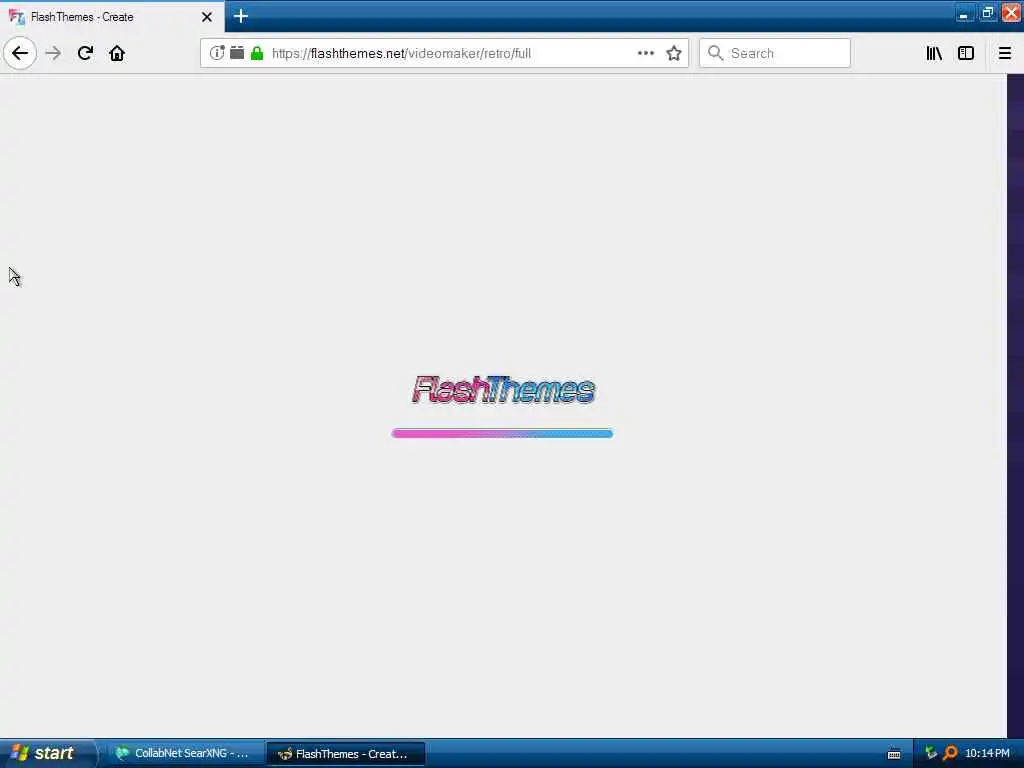This screenshot has height=768, width=1024.
Task: Bookmark this page with the star
Action: tap(674, 53)
